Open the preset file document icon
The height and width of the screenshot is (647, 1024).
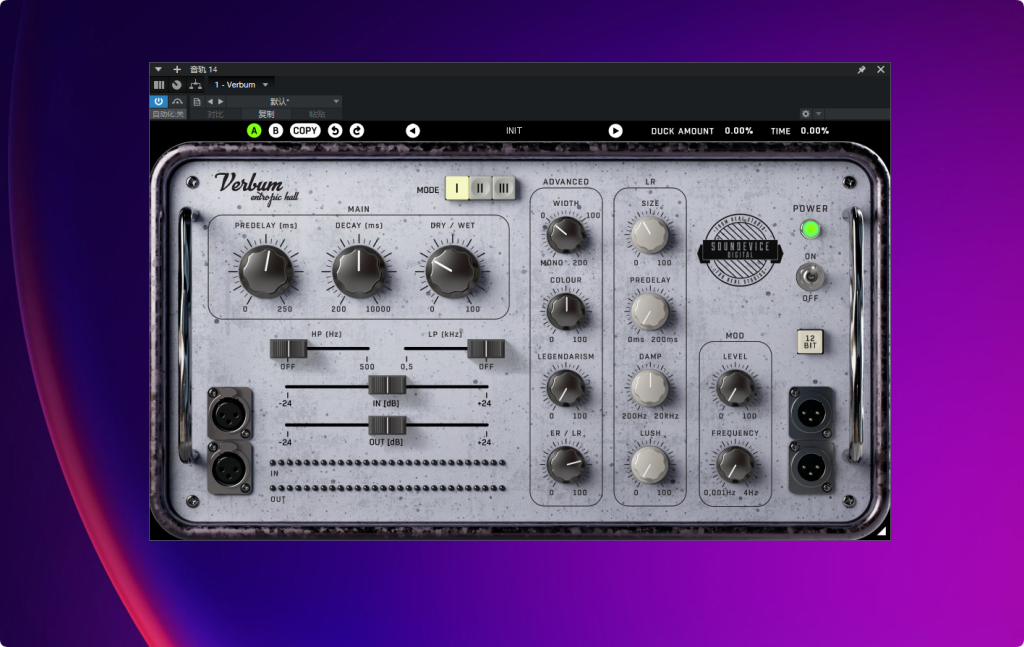click(197, 102)
